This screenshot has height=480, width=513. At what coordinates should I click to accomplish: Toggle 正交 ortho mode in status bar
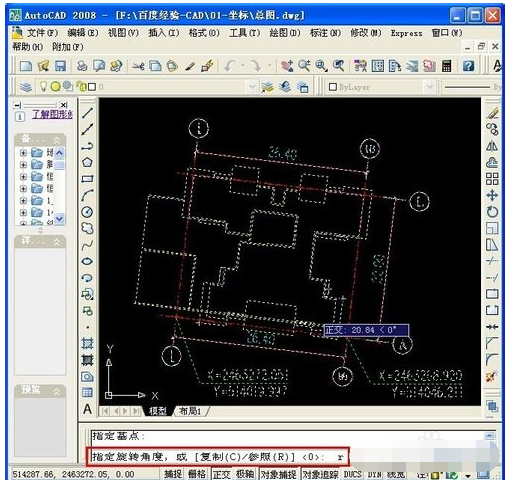(x=222, y=474)
